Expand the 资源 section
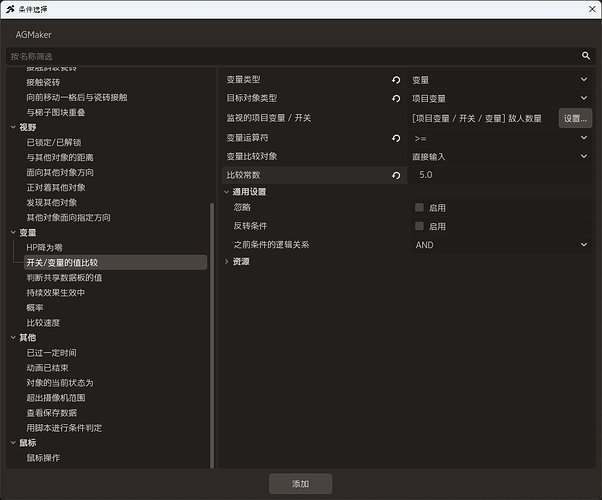Screen dimensions: 602x500 tap(227, 262)
